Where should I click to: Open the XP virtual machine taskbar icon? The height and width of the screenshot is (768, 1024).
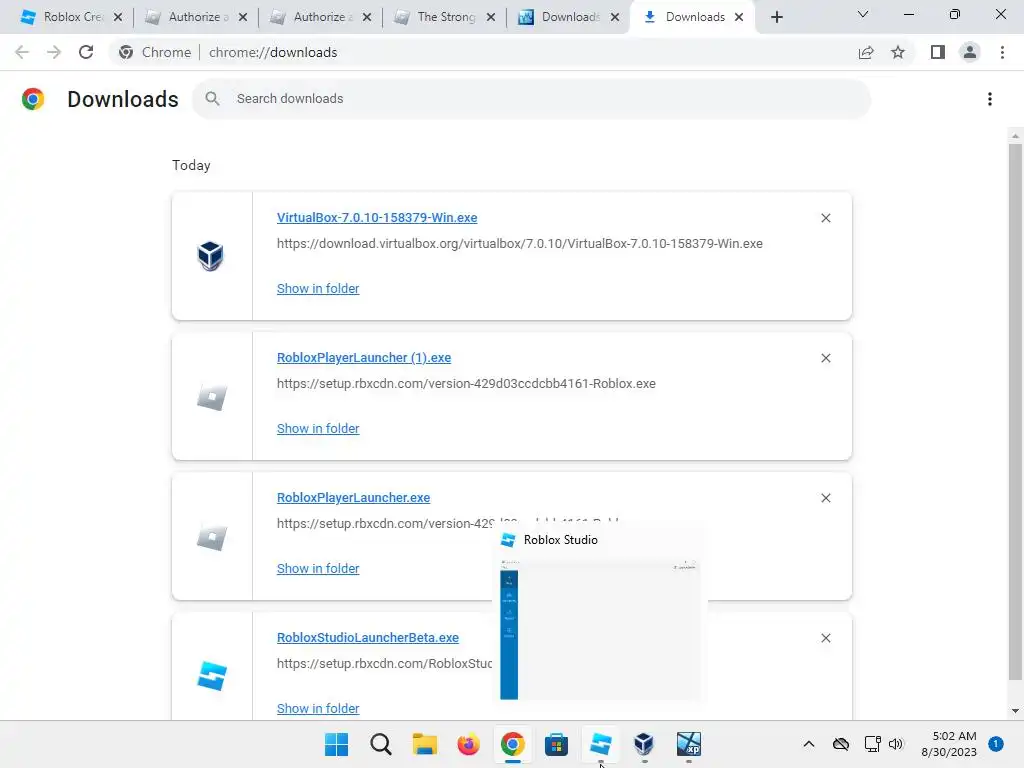click(688, 744)
